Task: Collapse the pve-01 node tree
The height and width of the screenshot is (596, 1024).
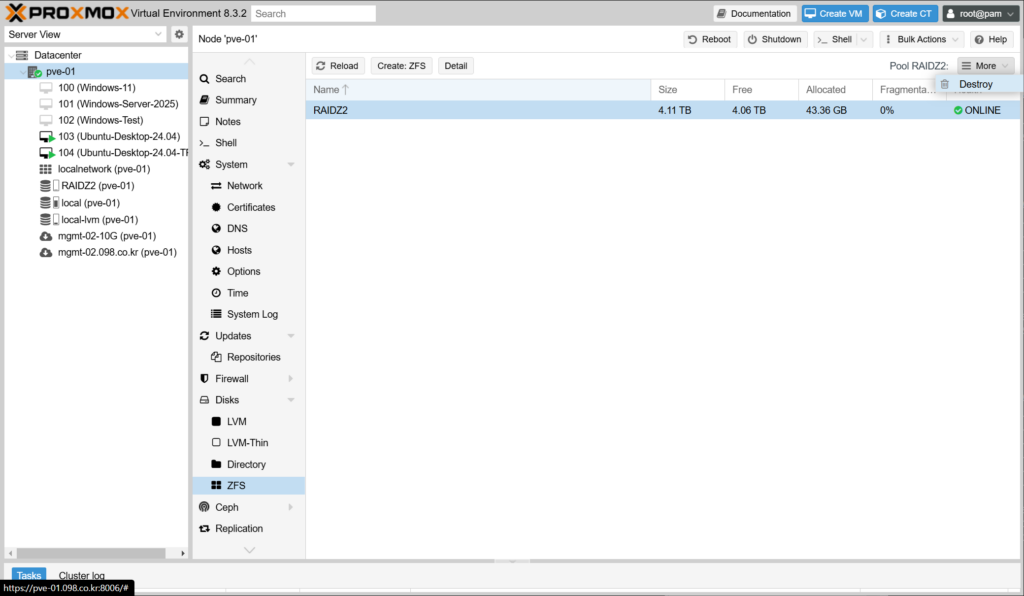Action: pyautogui.click(x=23, y=72)
